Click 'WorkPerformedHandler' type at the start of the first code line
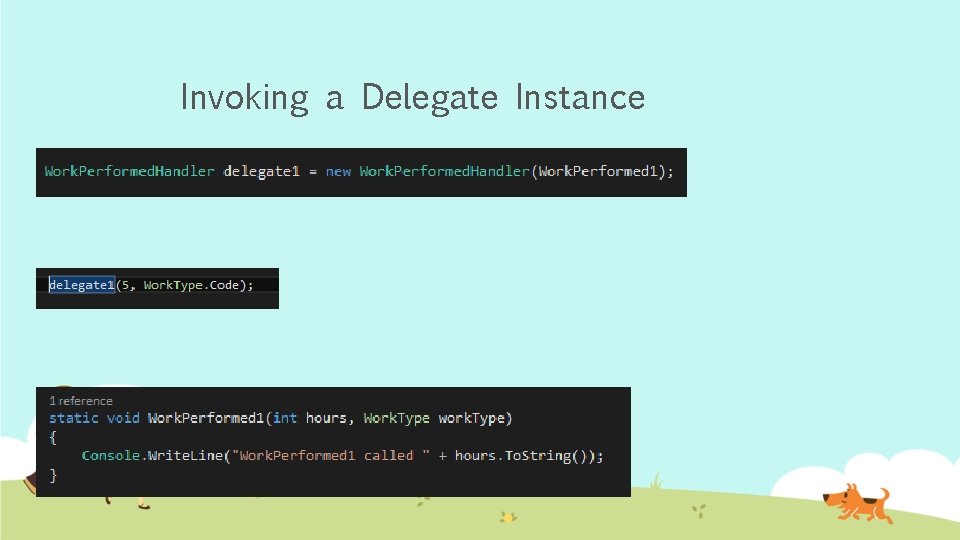The width and height of the screenshot is (960, 540). (129, 171)
